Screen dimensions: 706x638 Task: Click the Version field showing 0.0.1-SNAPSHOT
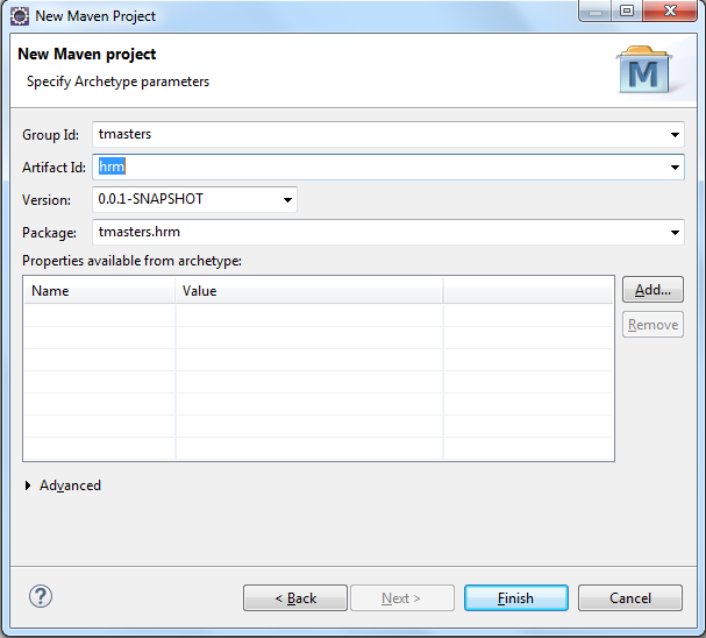(185, 200)
